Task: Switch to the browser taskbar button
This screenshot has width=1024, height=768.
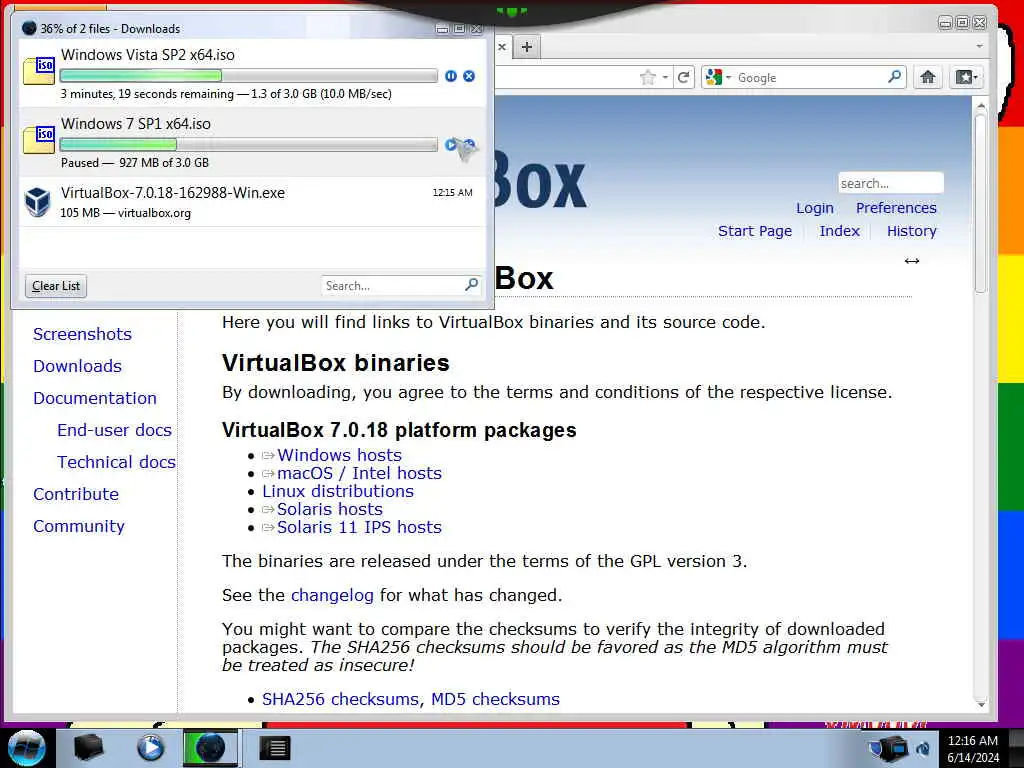Action: click(x=210, y=748)
